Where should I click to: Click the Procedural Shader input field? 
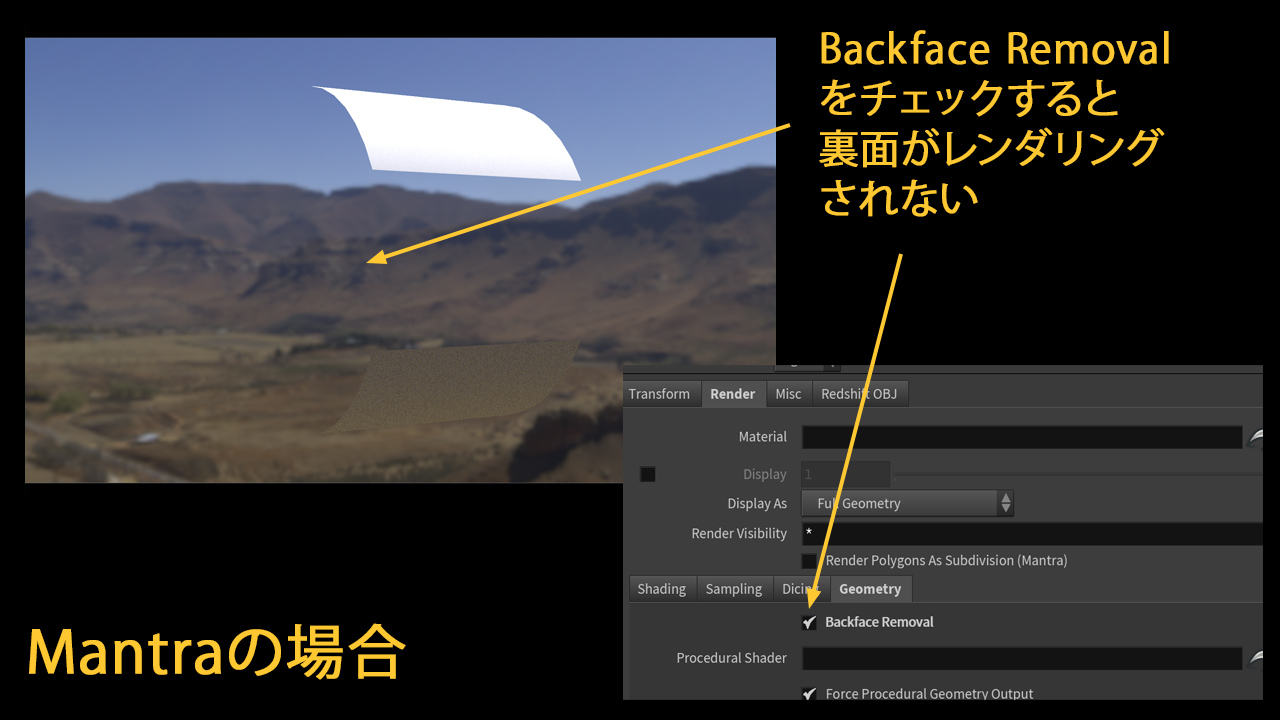point(1020,658)
